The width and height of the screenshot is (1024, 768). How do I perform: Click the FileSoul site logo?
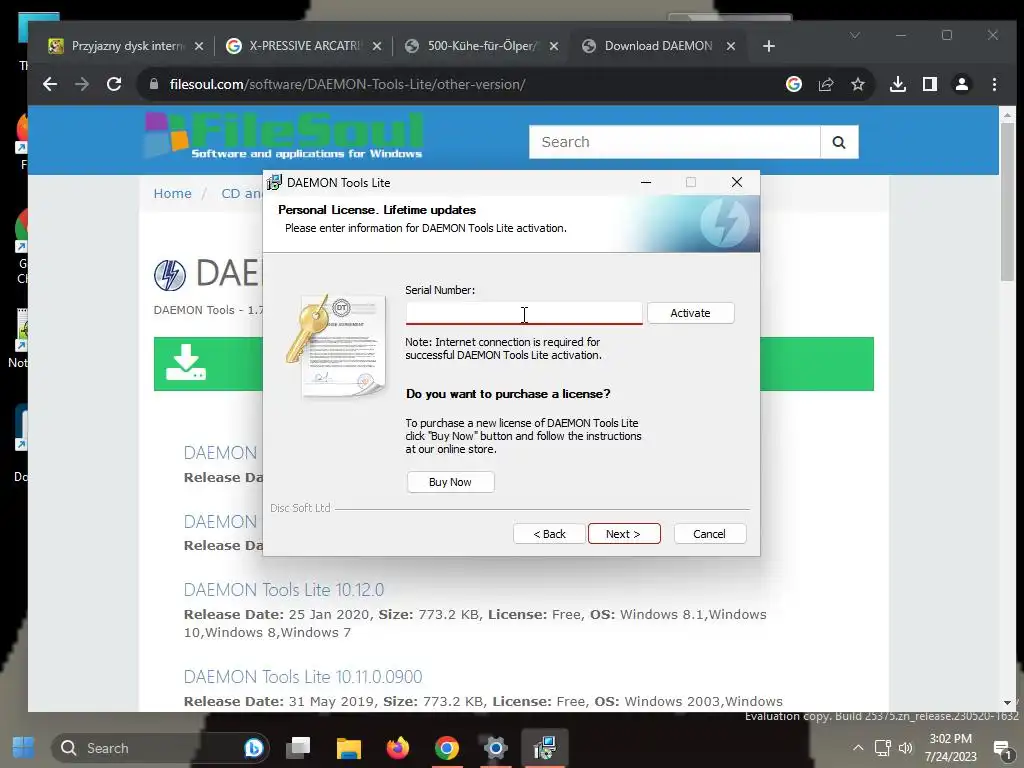pos(284,136)
